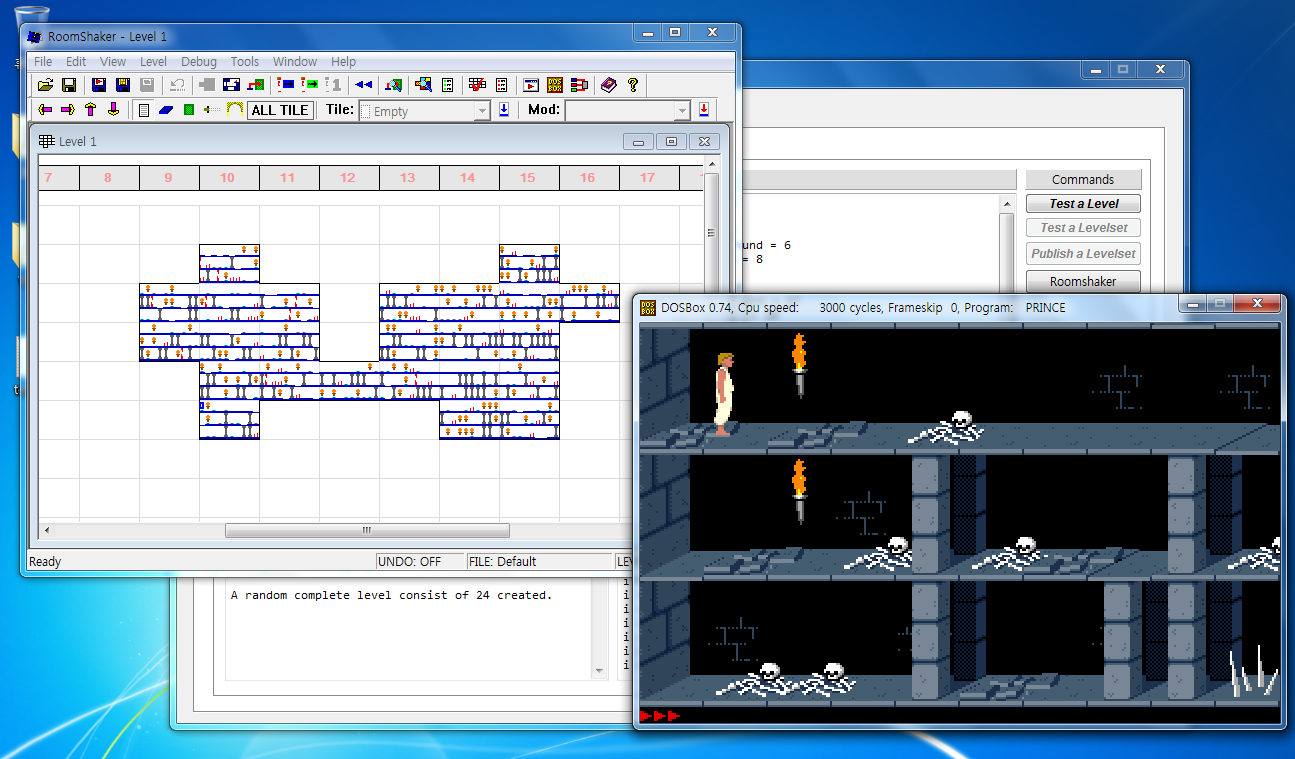Click the green box with black arrow icon
This screenshot has width=1295, height=759.
pyautogui.click(x=310, y=85)
